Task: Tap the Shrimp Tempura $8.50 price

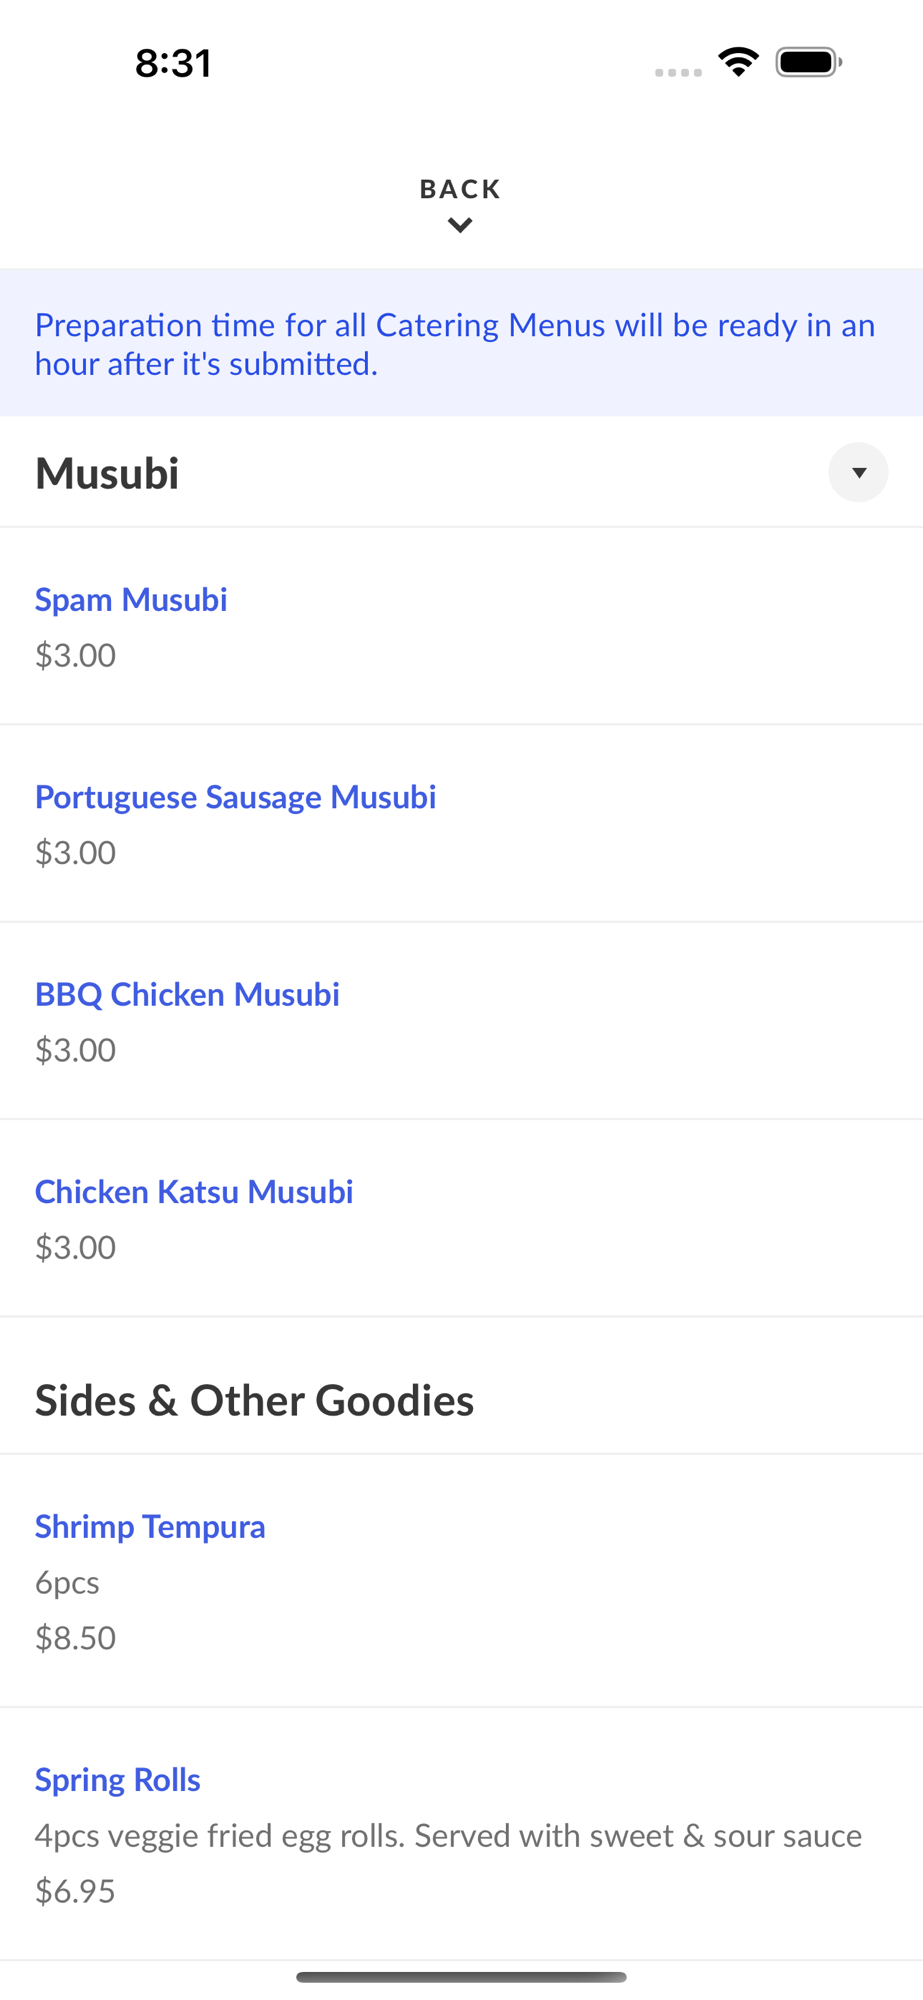Action: point(75,1638)
